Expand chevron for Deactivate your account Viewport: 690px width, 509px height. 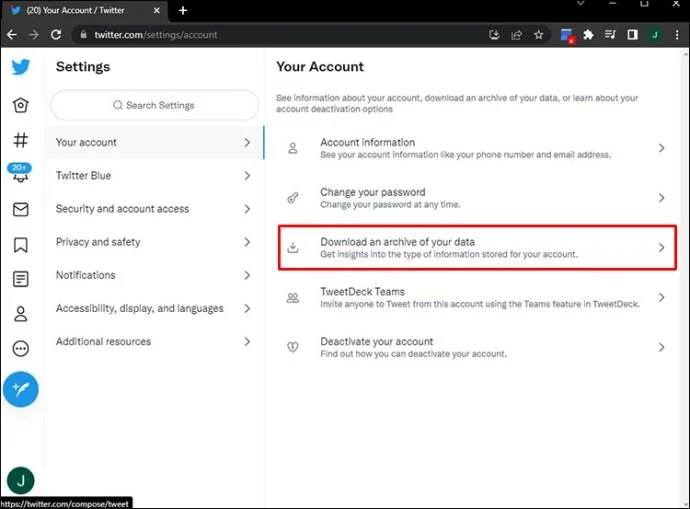661,347
